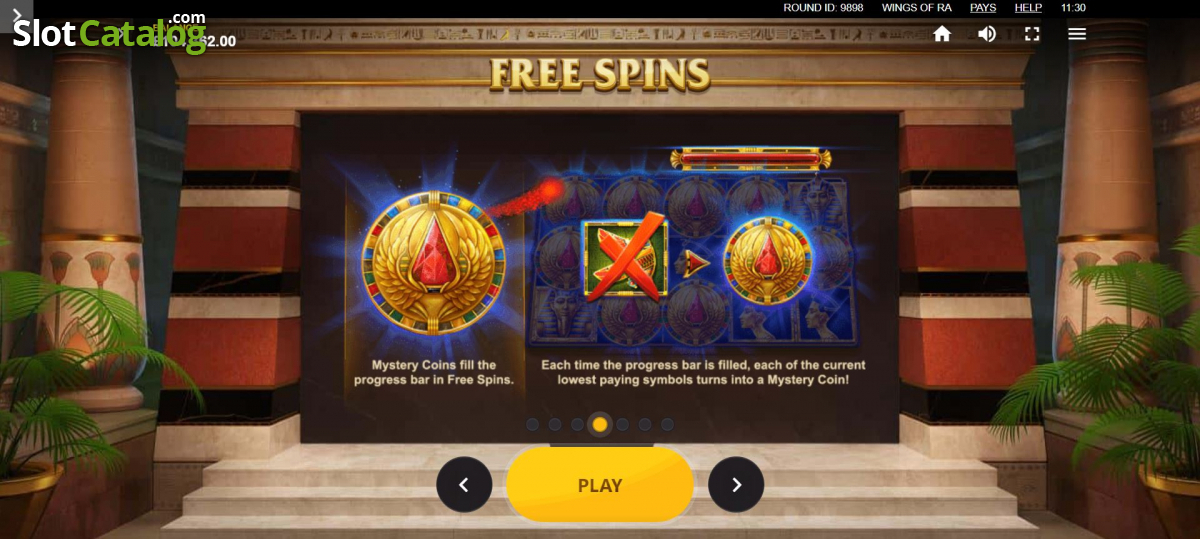Click the home icon in top bar
This screenshot has height=539, width=1200.
pyautogui.click(x=942, y=34)
